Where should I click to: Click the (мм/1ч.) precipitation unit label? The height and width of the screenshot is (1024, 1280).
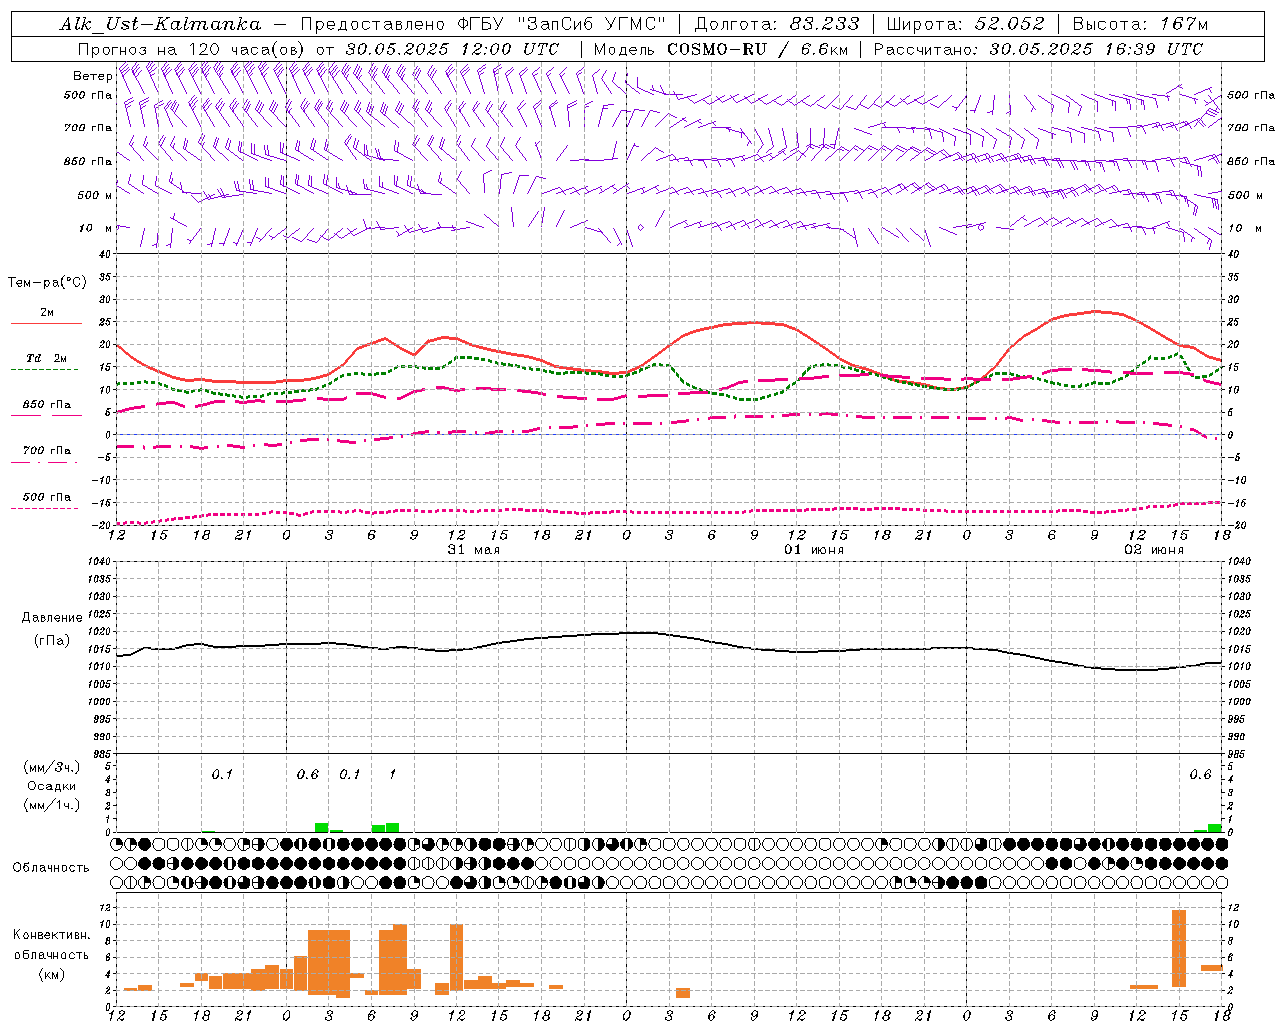(52, 805)
